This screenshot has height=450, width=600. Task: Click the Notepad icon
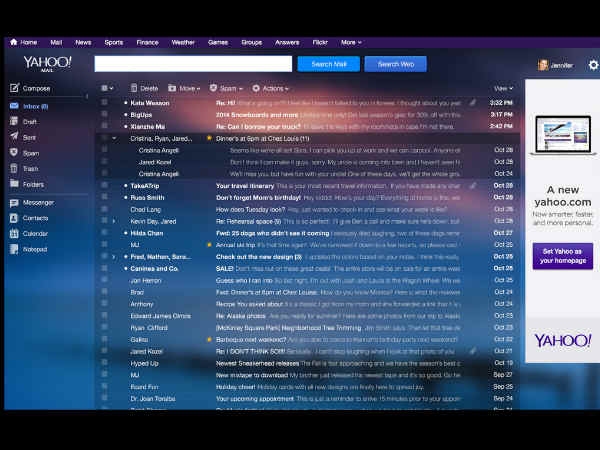click(14, 249)
